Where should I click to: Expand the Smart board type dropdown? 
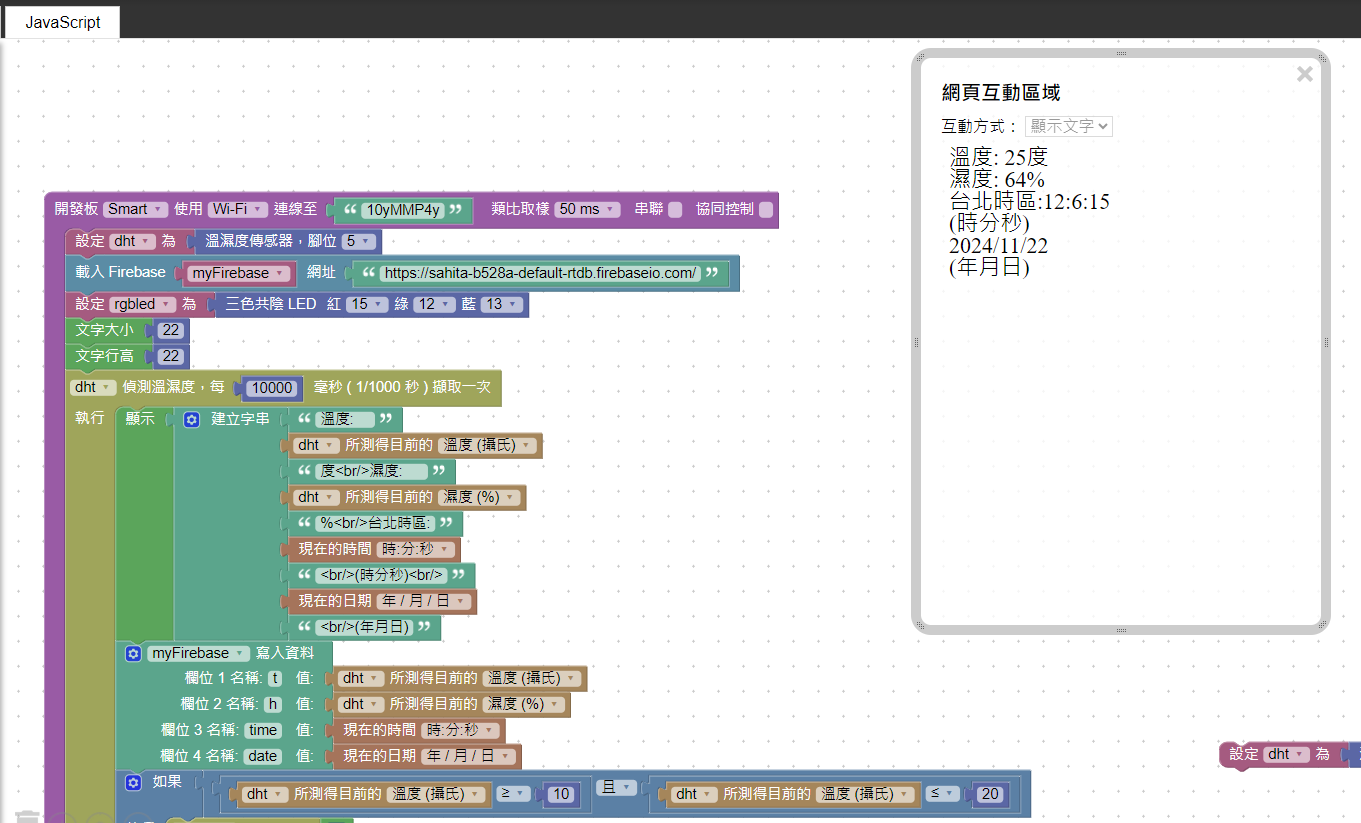(x=135, y=209)
